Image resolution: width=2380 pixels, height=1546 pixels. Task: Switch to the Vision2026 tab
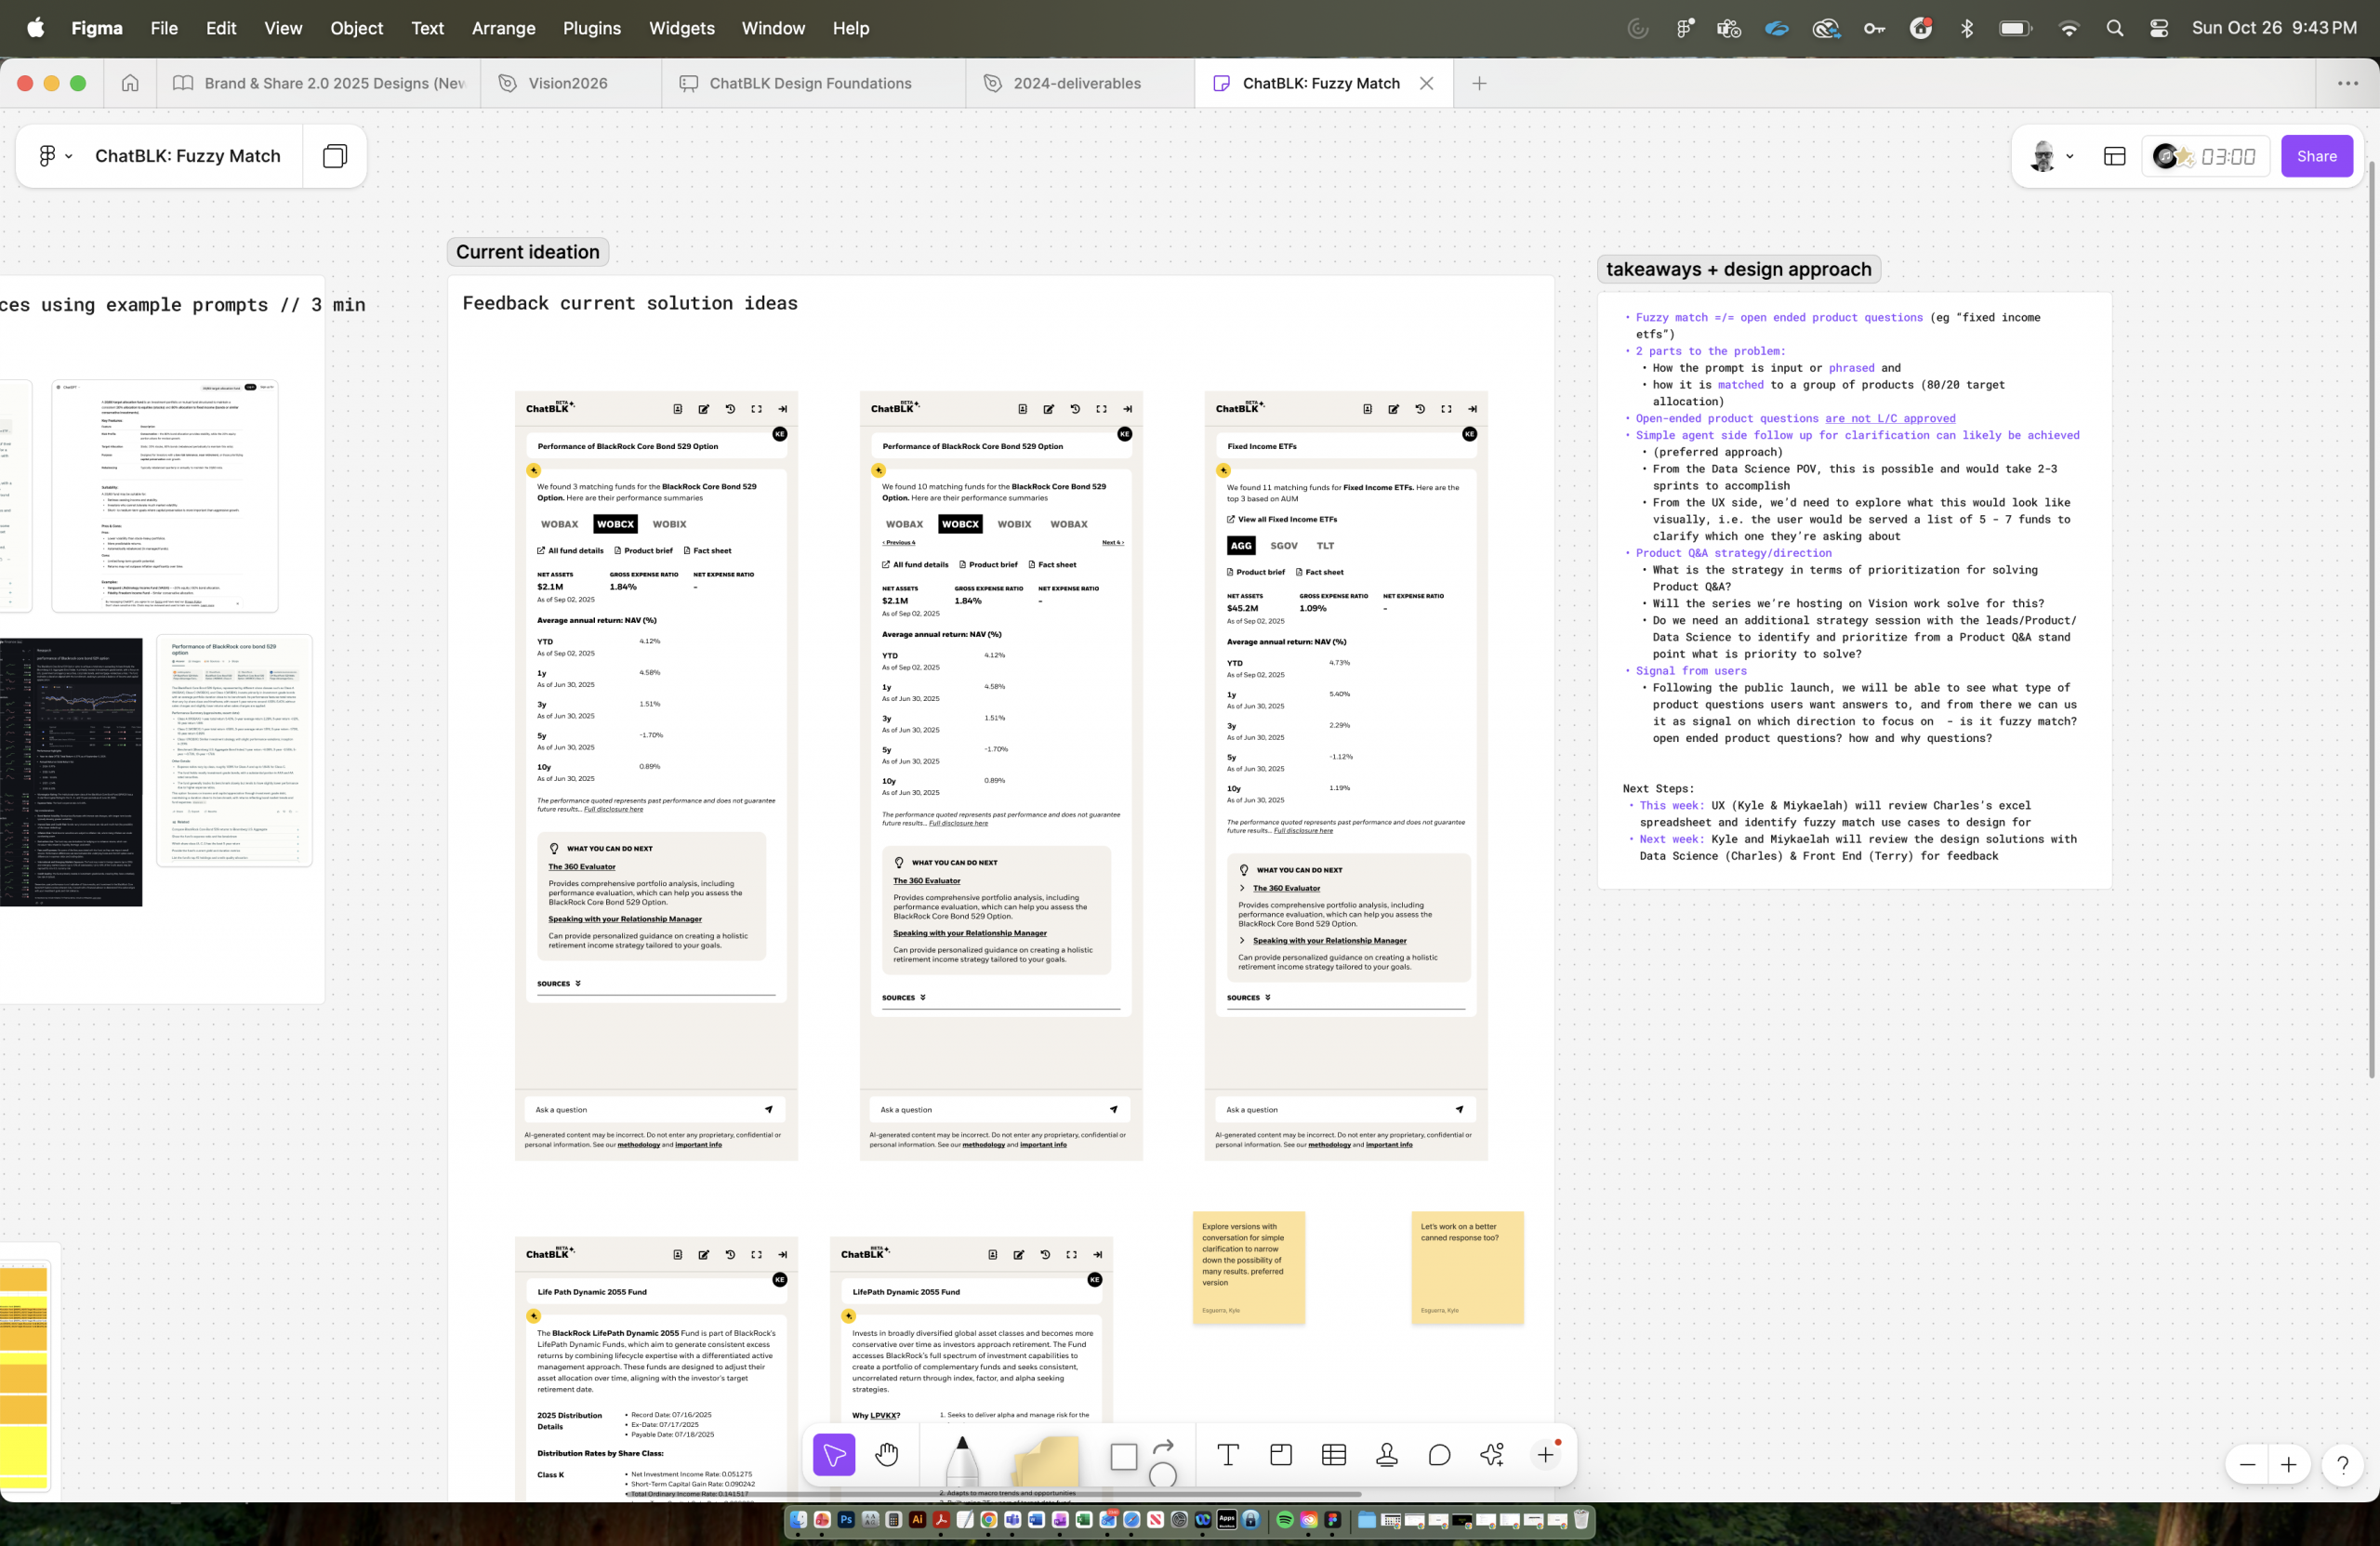571,83
